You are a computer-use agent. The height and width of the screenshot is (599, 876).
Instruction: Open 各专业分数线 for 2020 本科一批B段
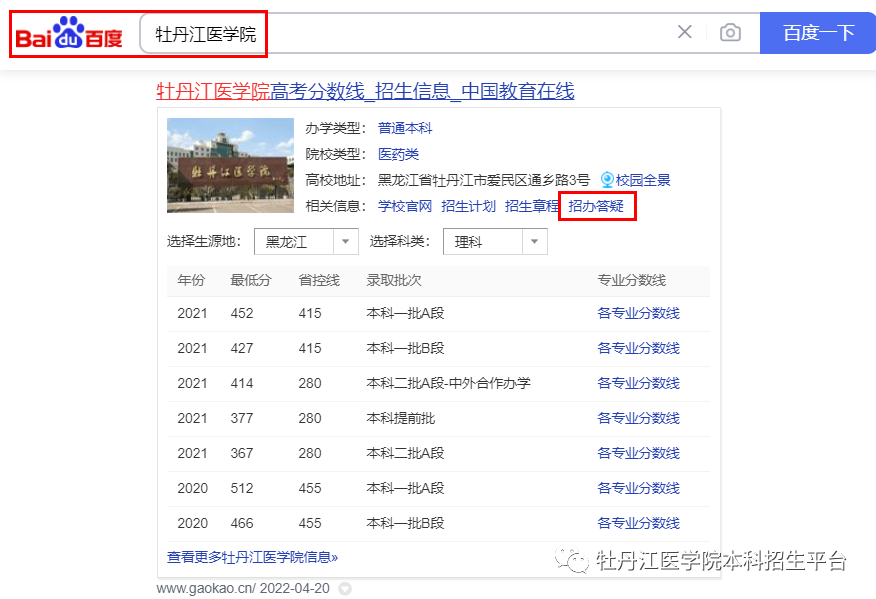tap(638, 523)
